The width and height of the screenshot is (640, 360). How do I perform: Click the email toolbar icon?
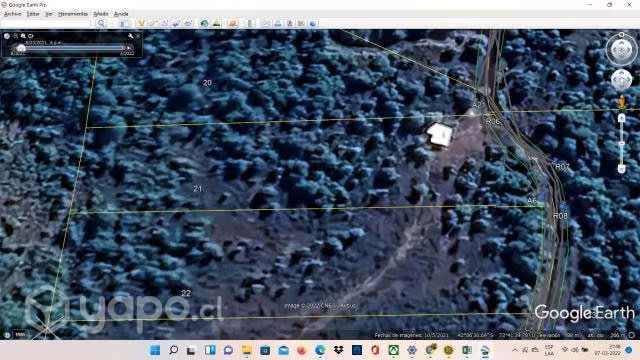266,24
